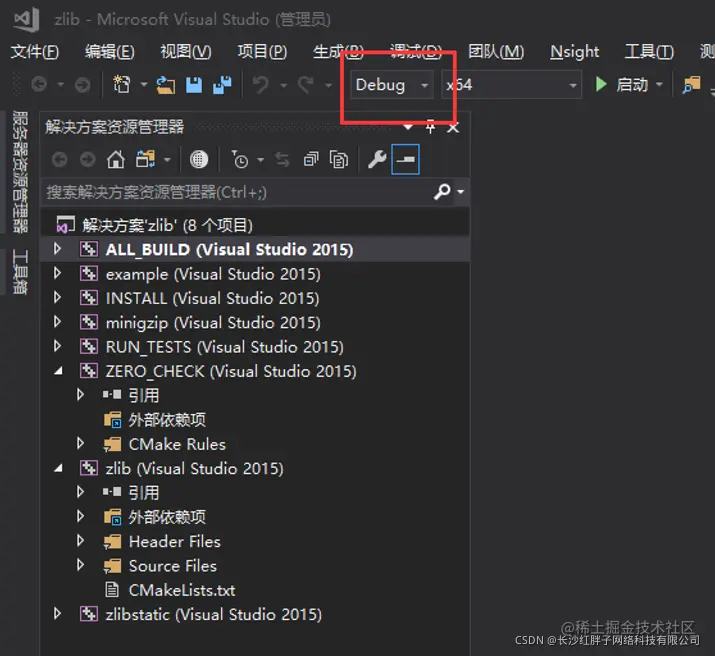Image resolution: width=715 pixels, height=656 pixels.
Task: Expand the minigzip project node
Action: point(57,322)
